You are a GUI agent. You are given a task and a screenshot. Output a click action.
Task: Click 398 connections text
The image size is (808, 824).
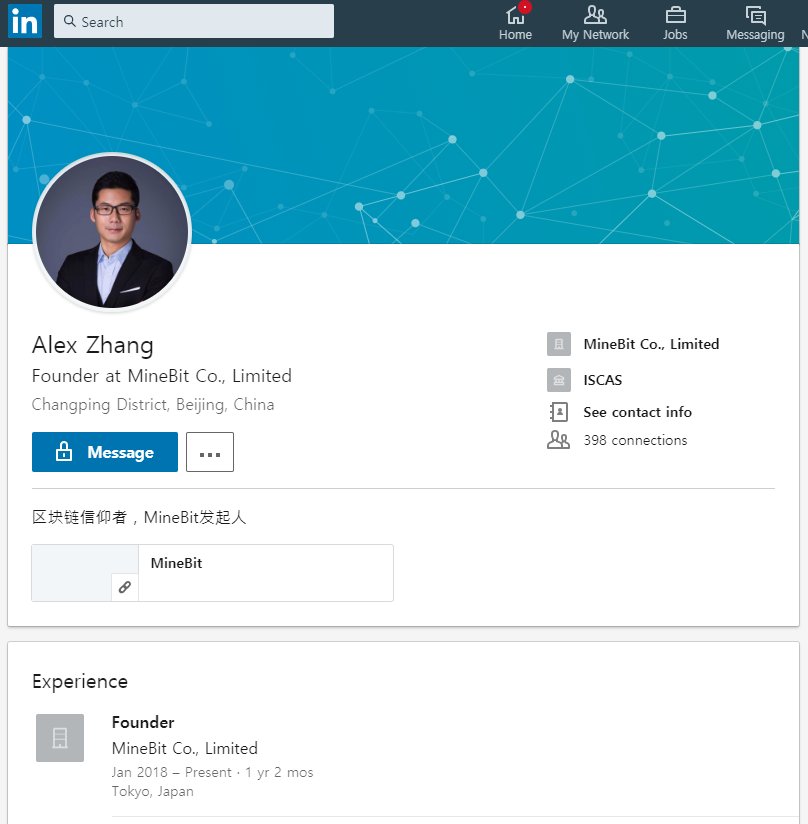coord(635,440)
